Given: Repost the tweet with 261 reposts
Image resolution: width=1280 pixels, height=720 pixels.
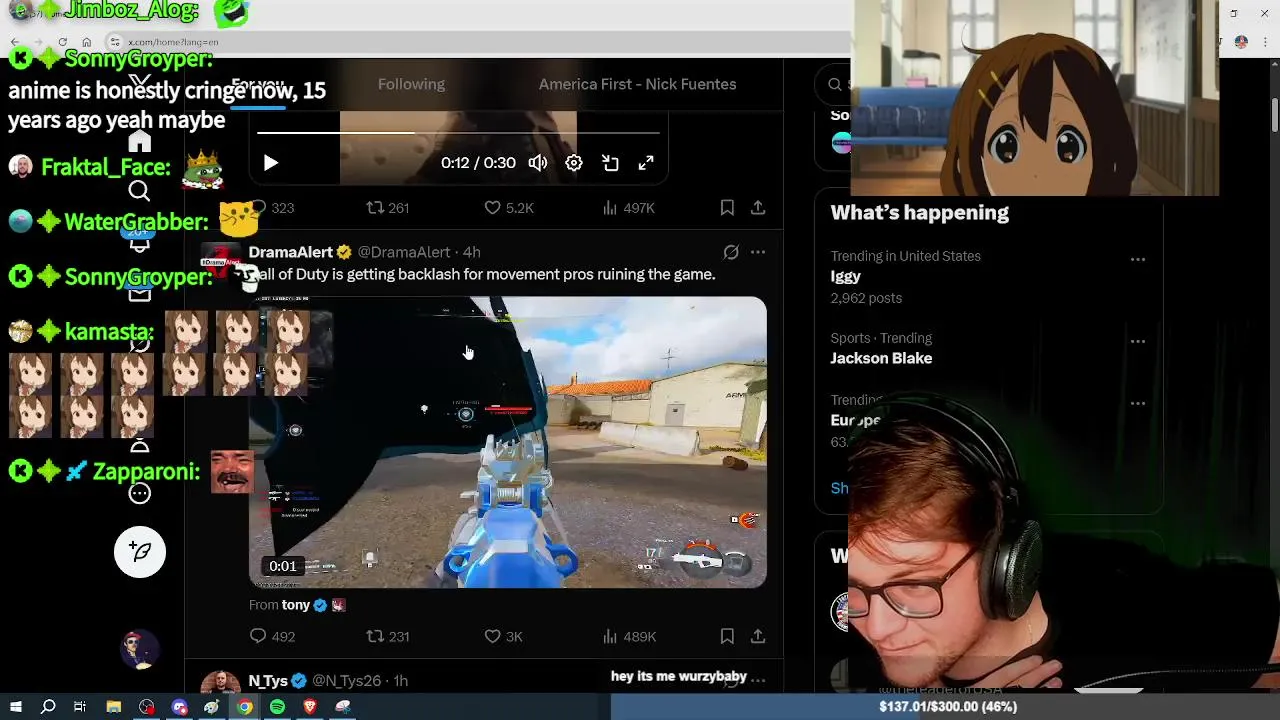Looking at the screenshot, I should [x=388, y=208].
